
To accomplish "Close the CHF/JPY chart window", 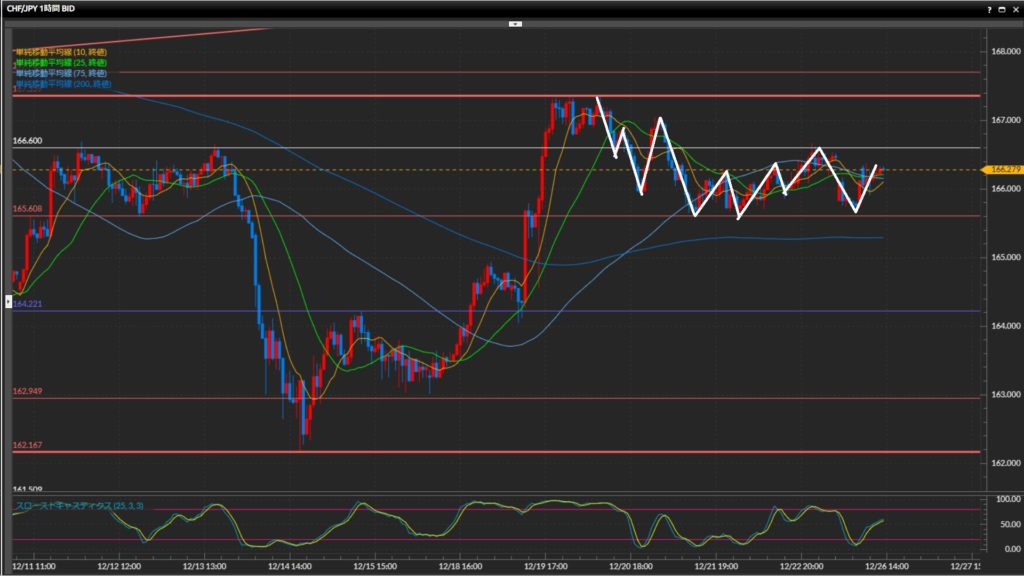I will coord(1015,8).
